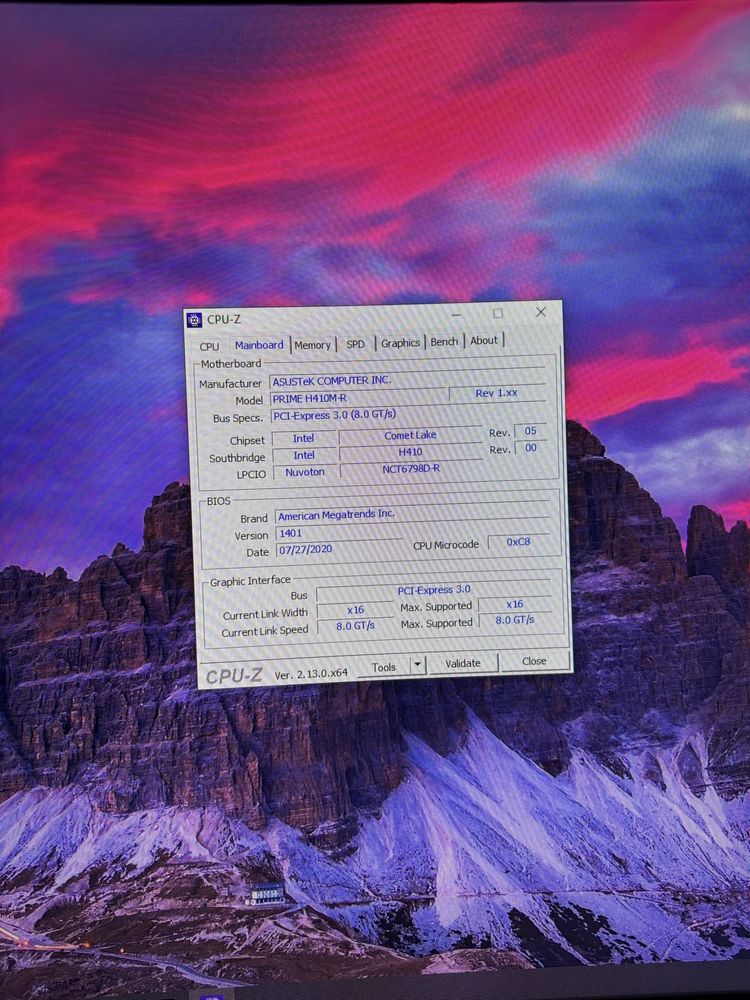Click the maximize button of CPU-Z
Viewport: 750px width, 1000px height.
pos(497,313)
